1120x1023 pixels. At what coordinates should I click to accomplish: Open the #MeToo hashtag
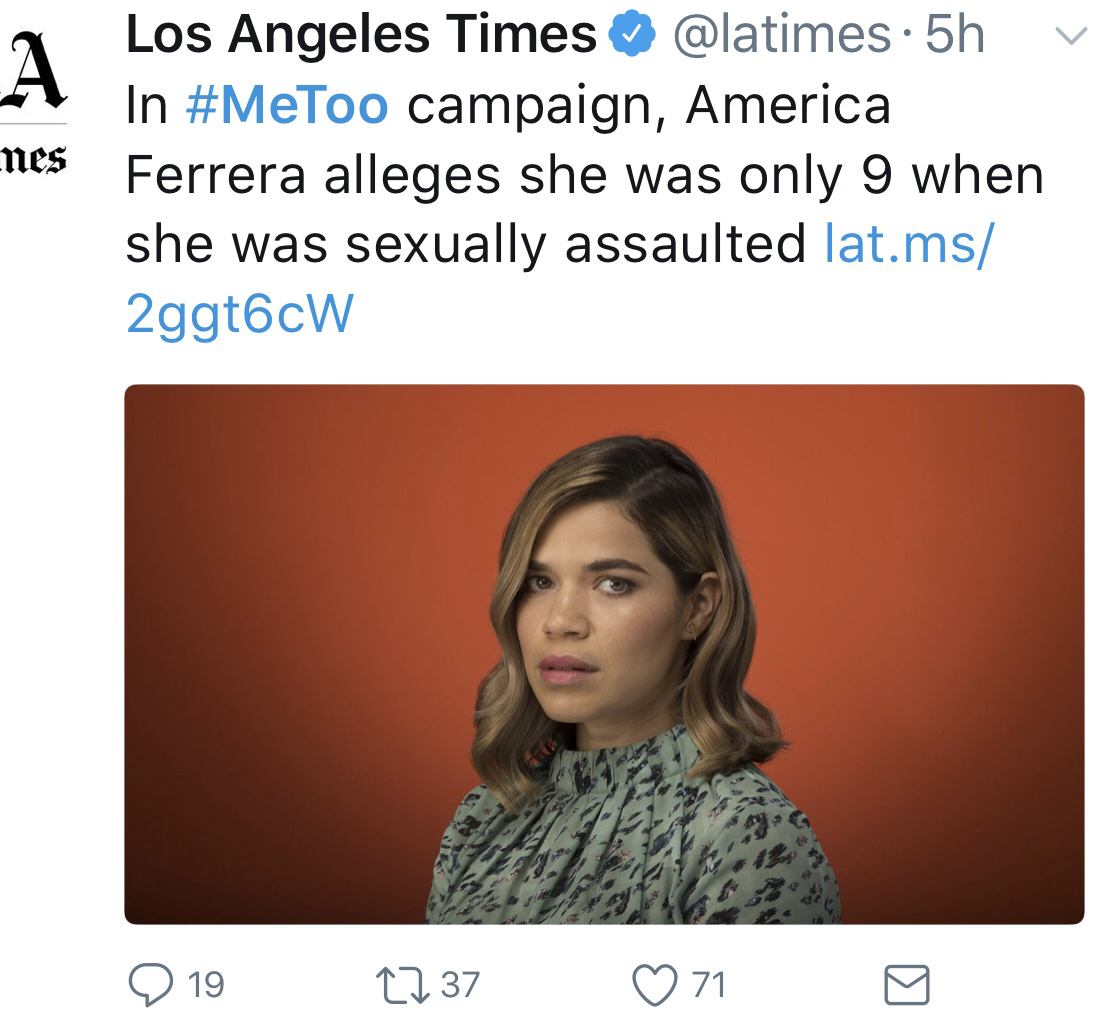(287, 107)
